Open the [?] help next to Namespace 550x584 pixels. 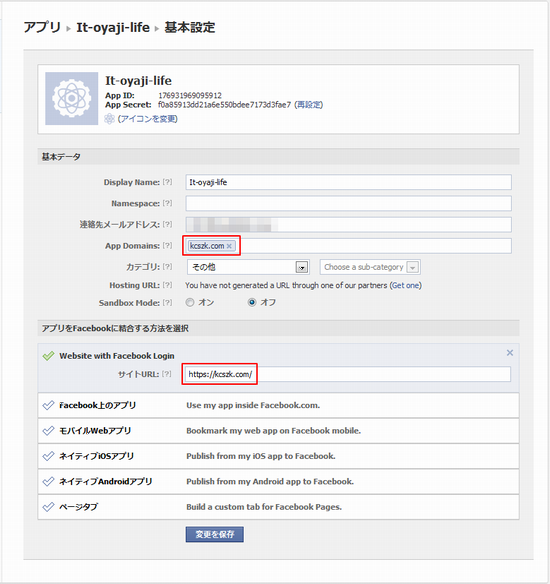click(x=168, y=203)
